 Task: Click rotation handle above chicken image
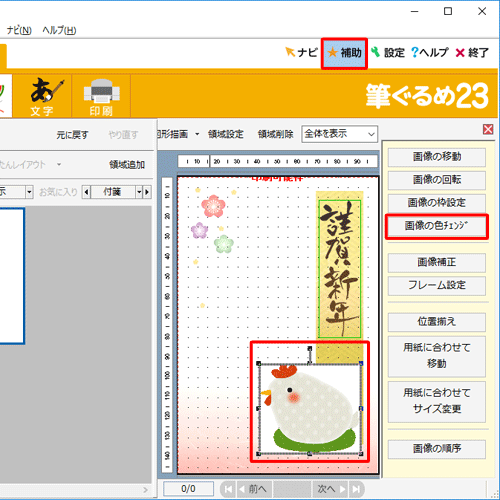tap(310, 348)
